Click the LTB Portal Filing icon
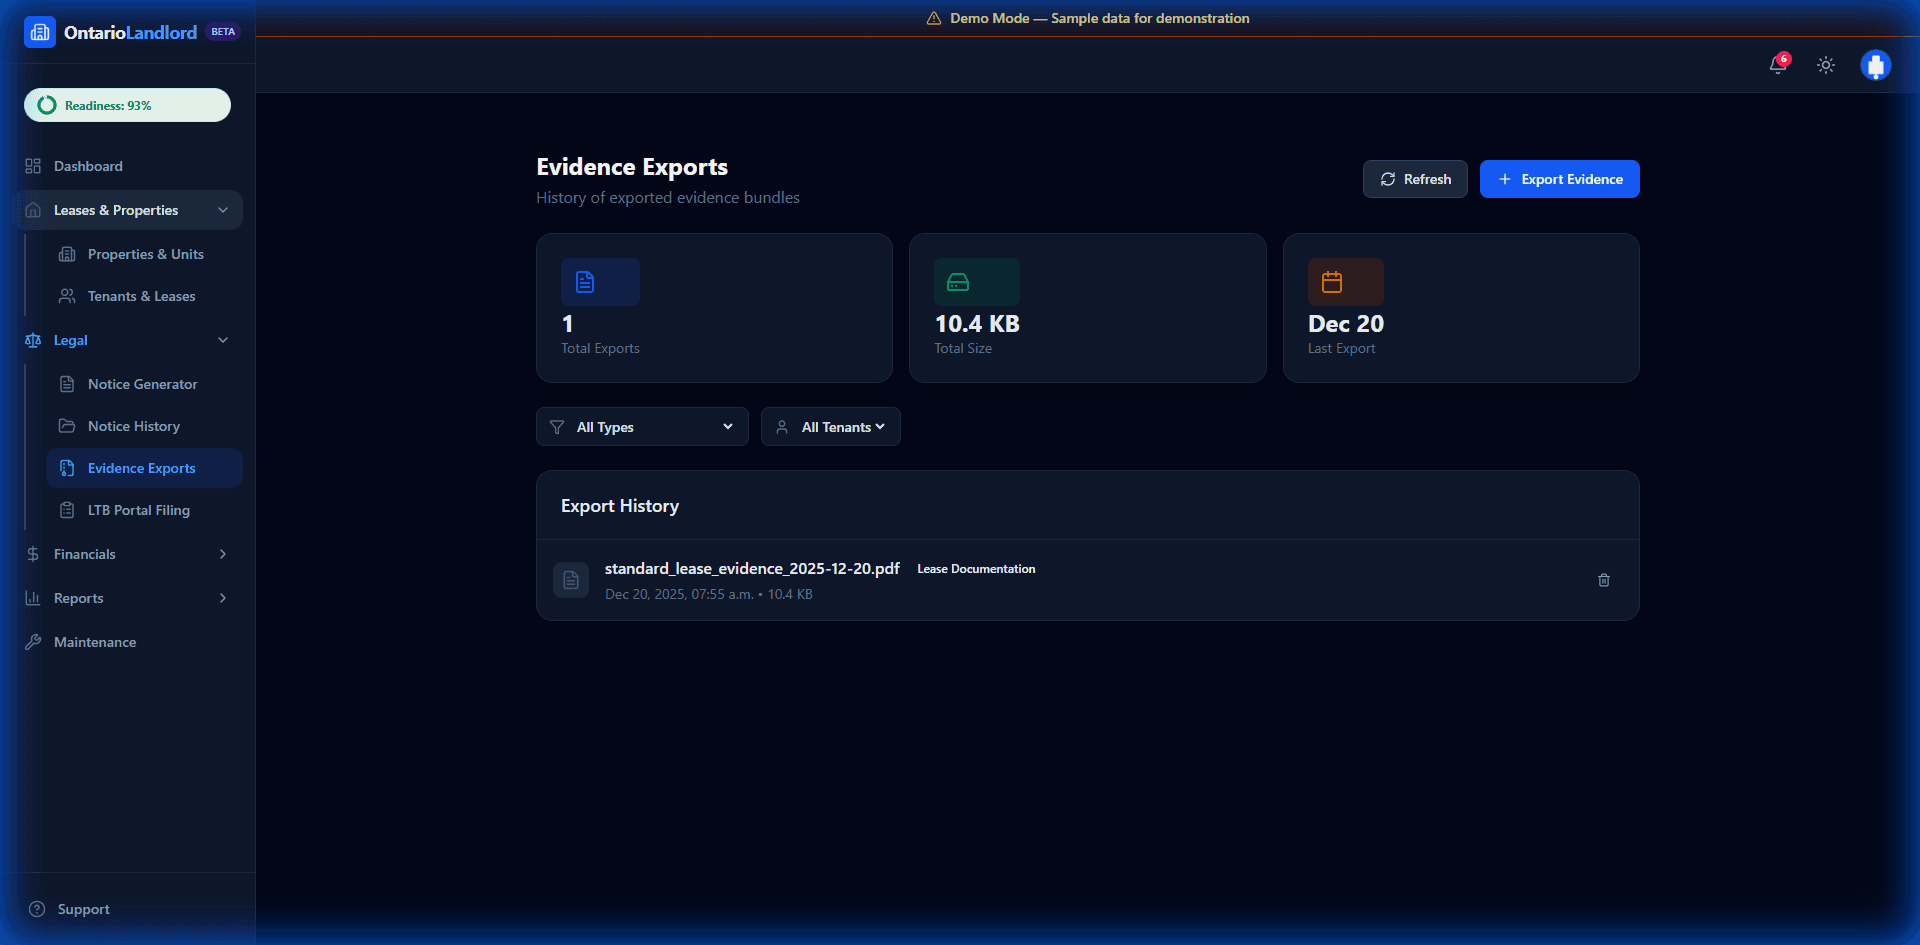1920x945 pixels. pyautogui.click(x=66, y=510)
